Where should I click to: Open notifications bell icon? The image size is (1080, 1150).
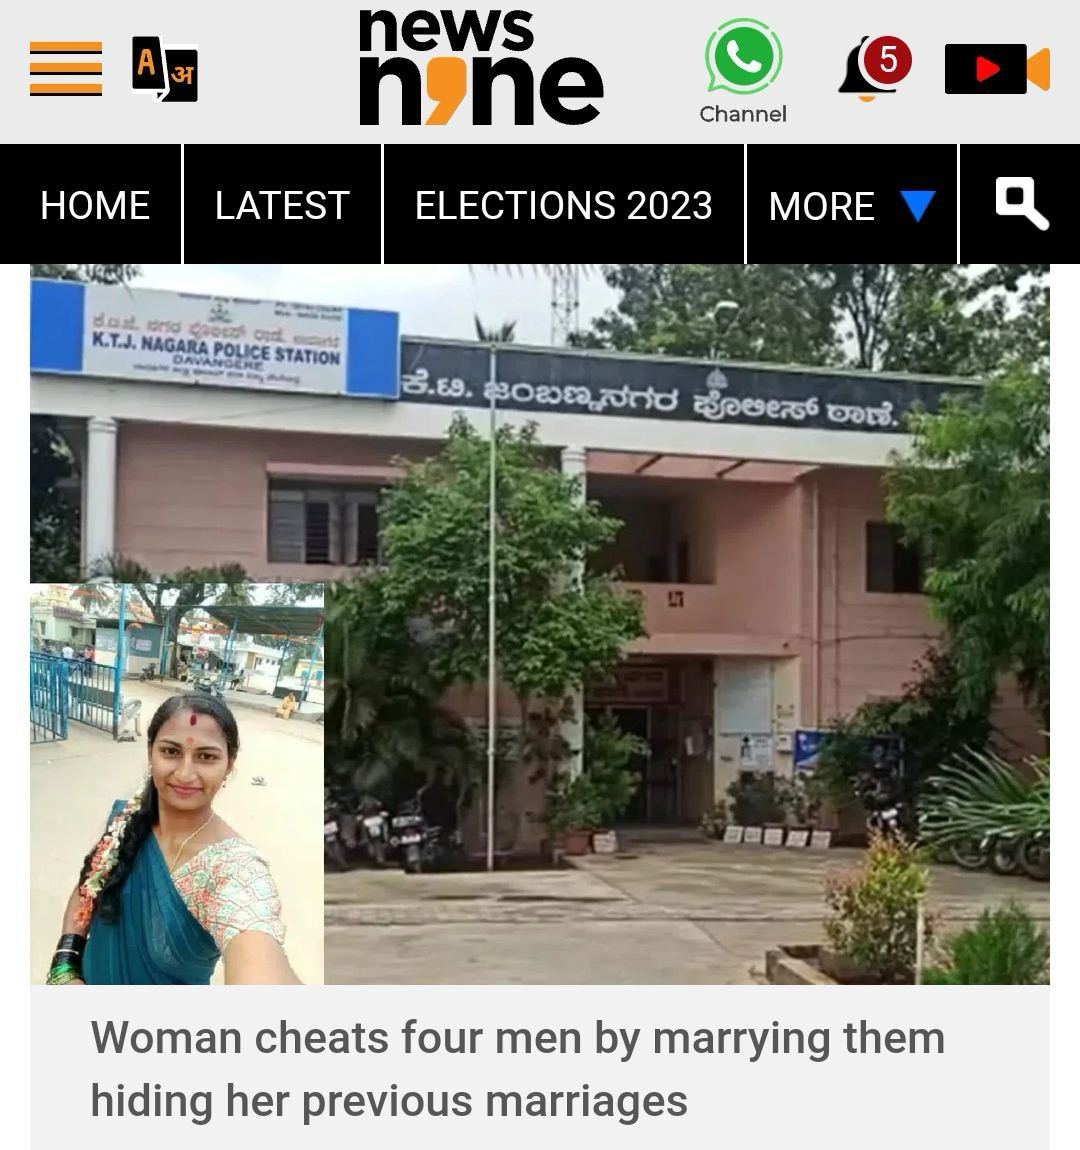(x=869, y=69)
